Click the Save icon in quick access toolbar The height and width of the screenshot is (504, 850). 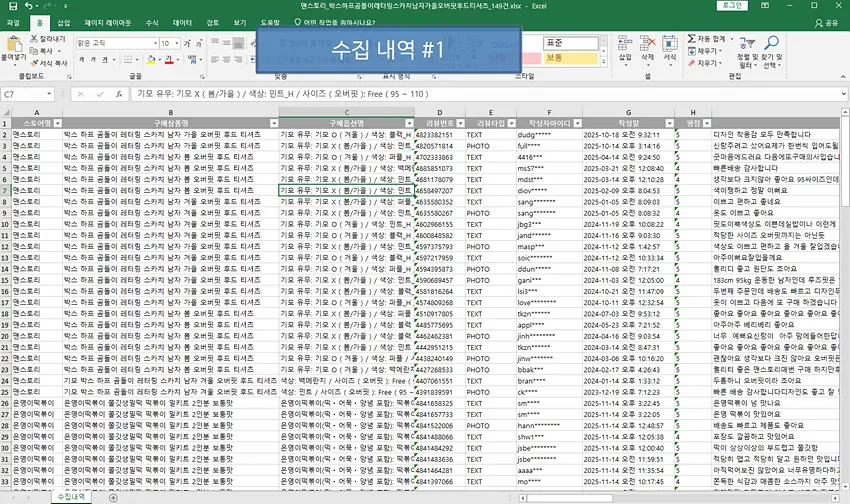coord(13,6)
